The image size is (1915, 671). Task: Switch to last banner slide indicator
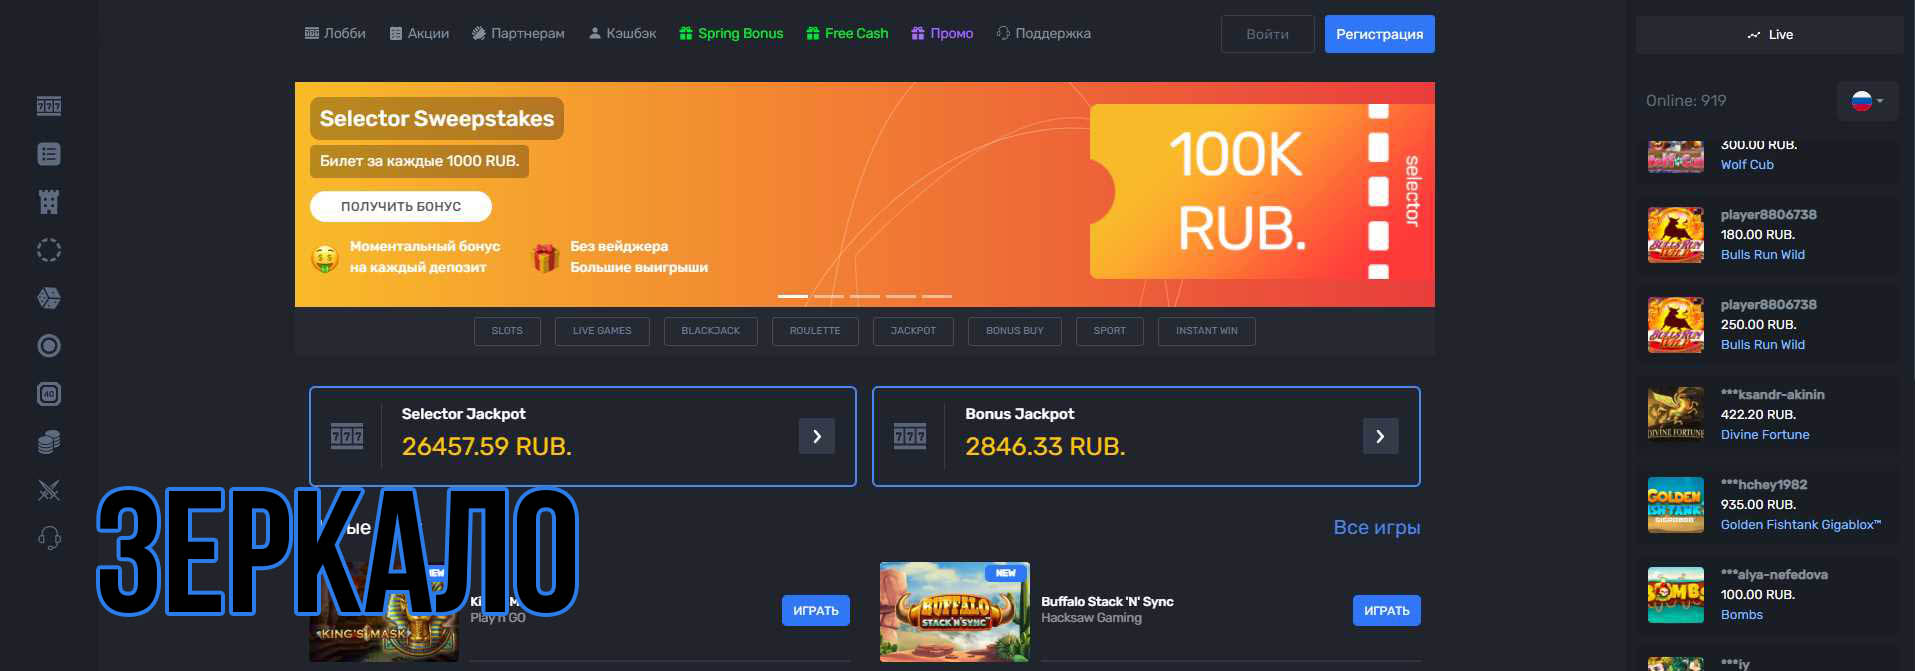point(937,296)
